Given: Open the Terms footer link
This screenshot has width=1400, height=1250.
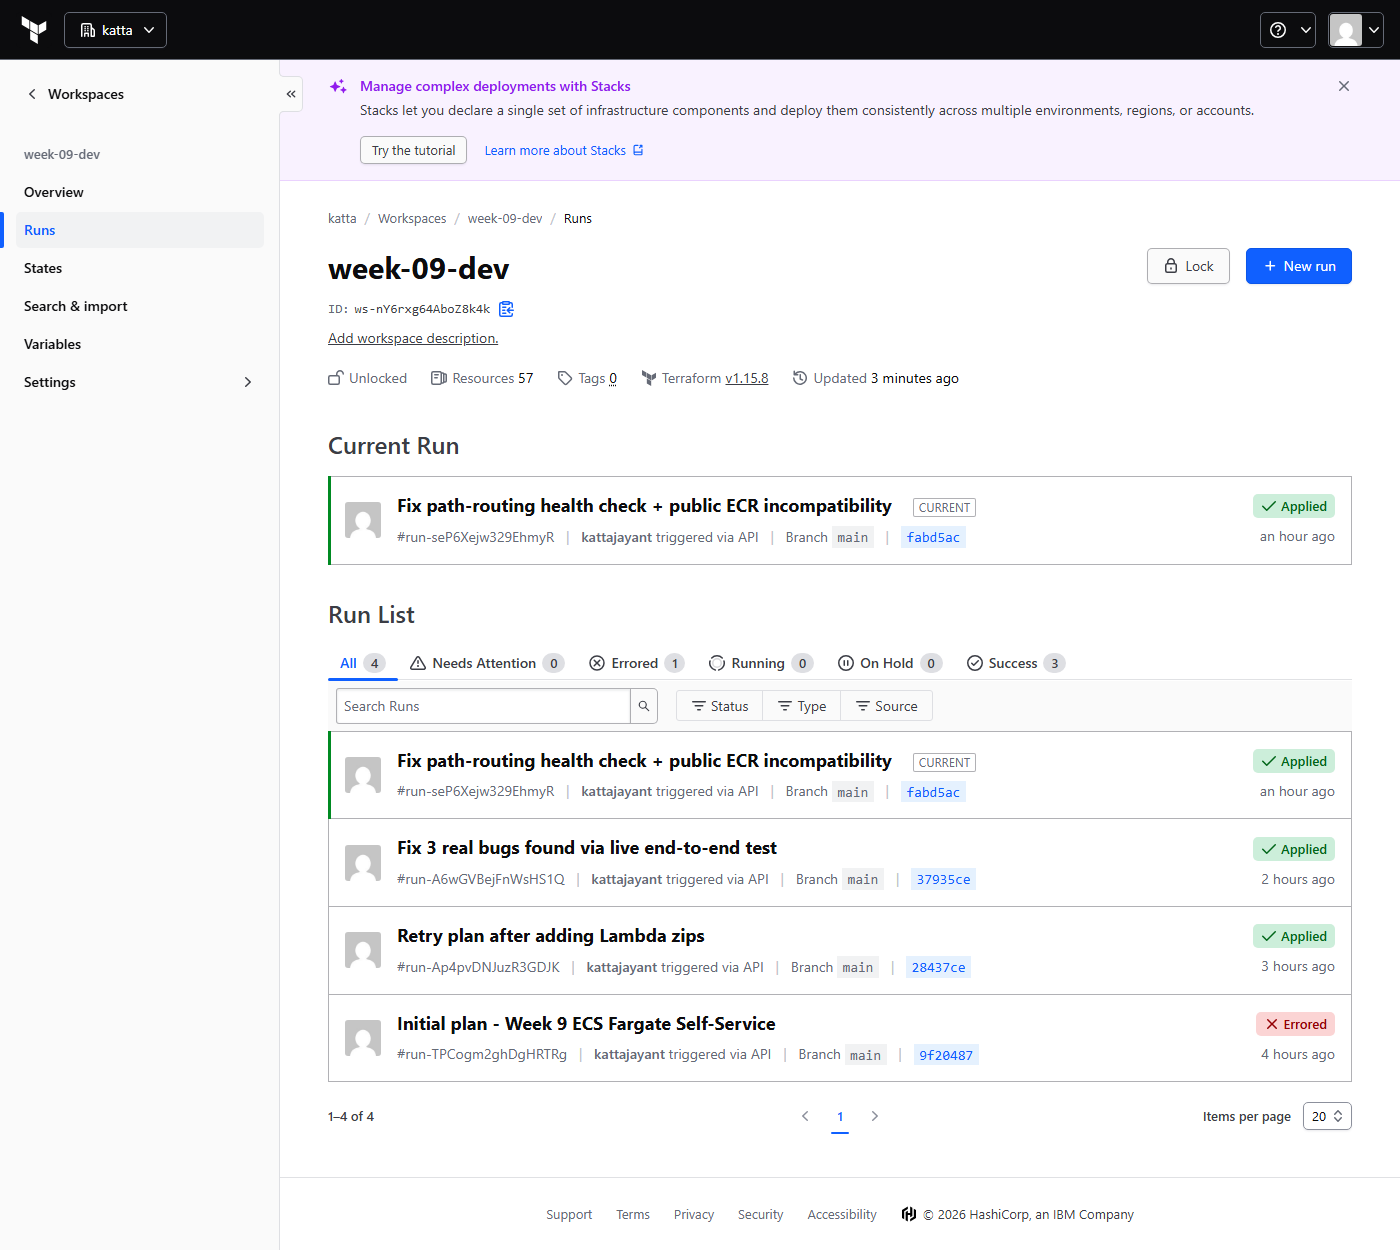Looking at the screenshot, I should click(x=633, y=1215).
